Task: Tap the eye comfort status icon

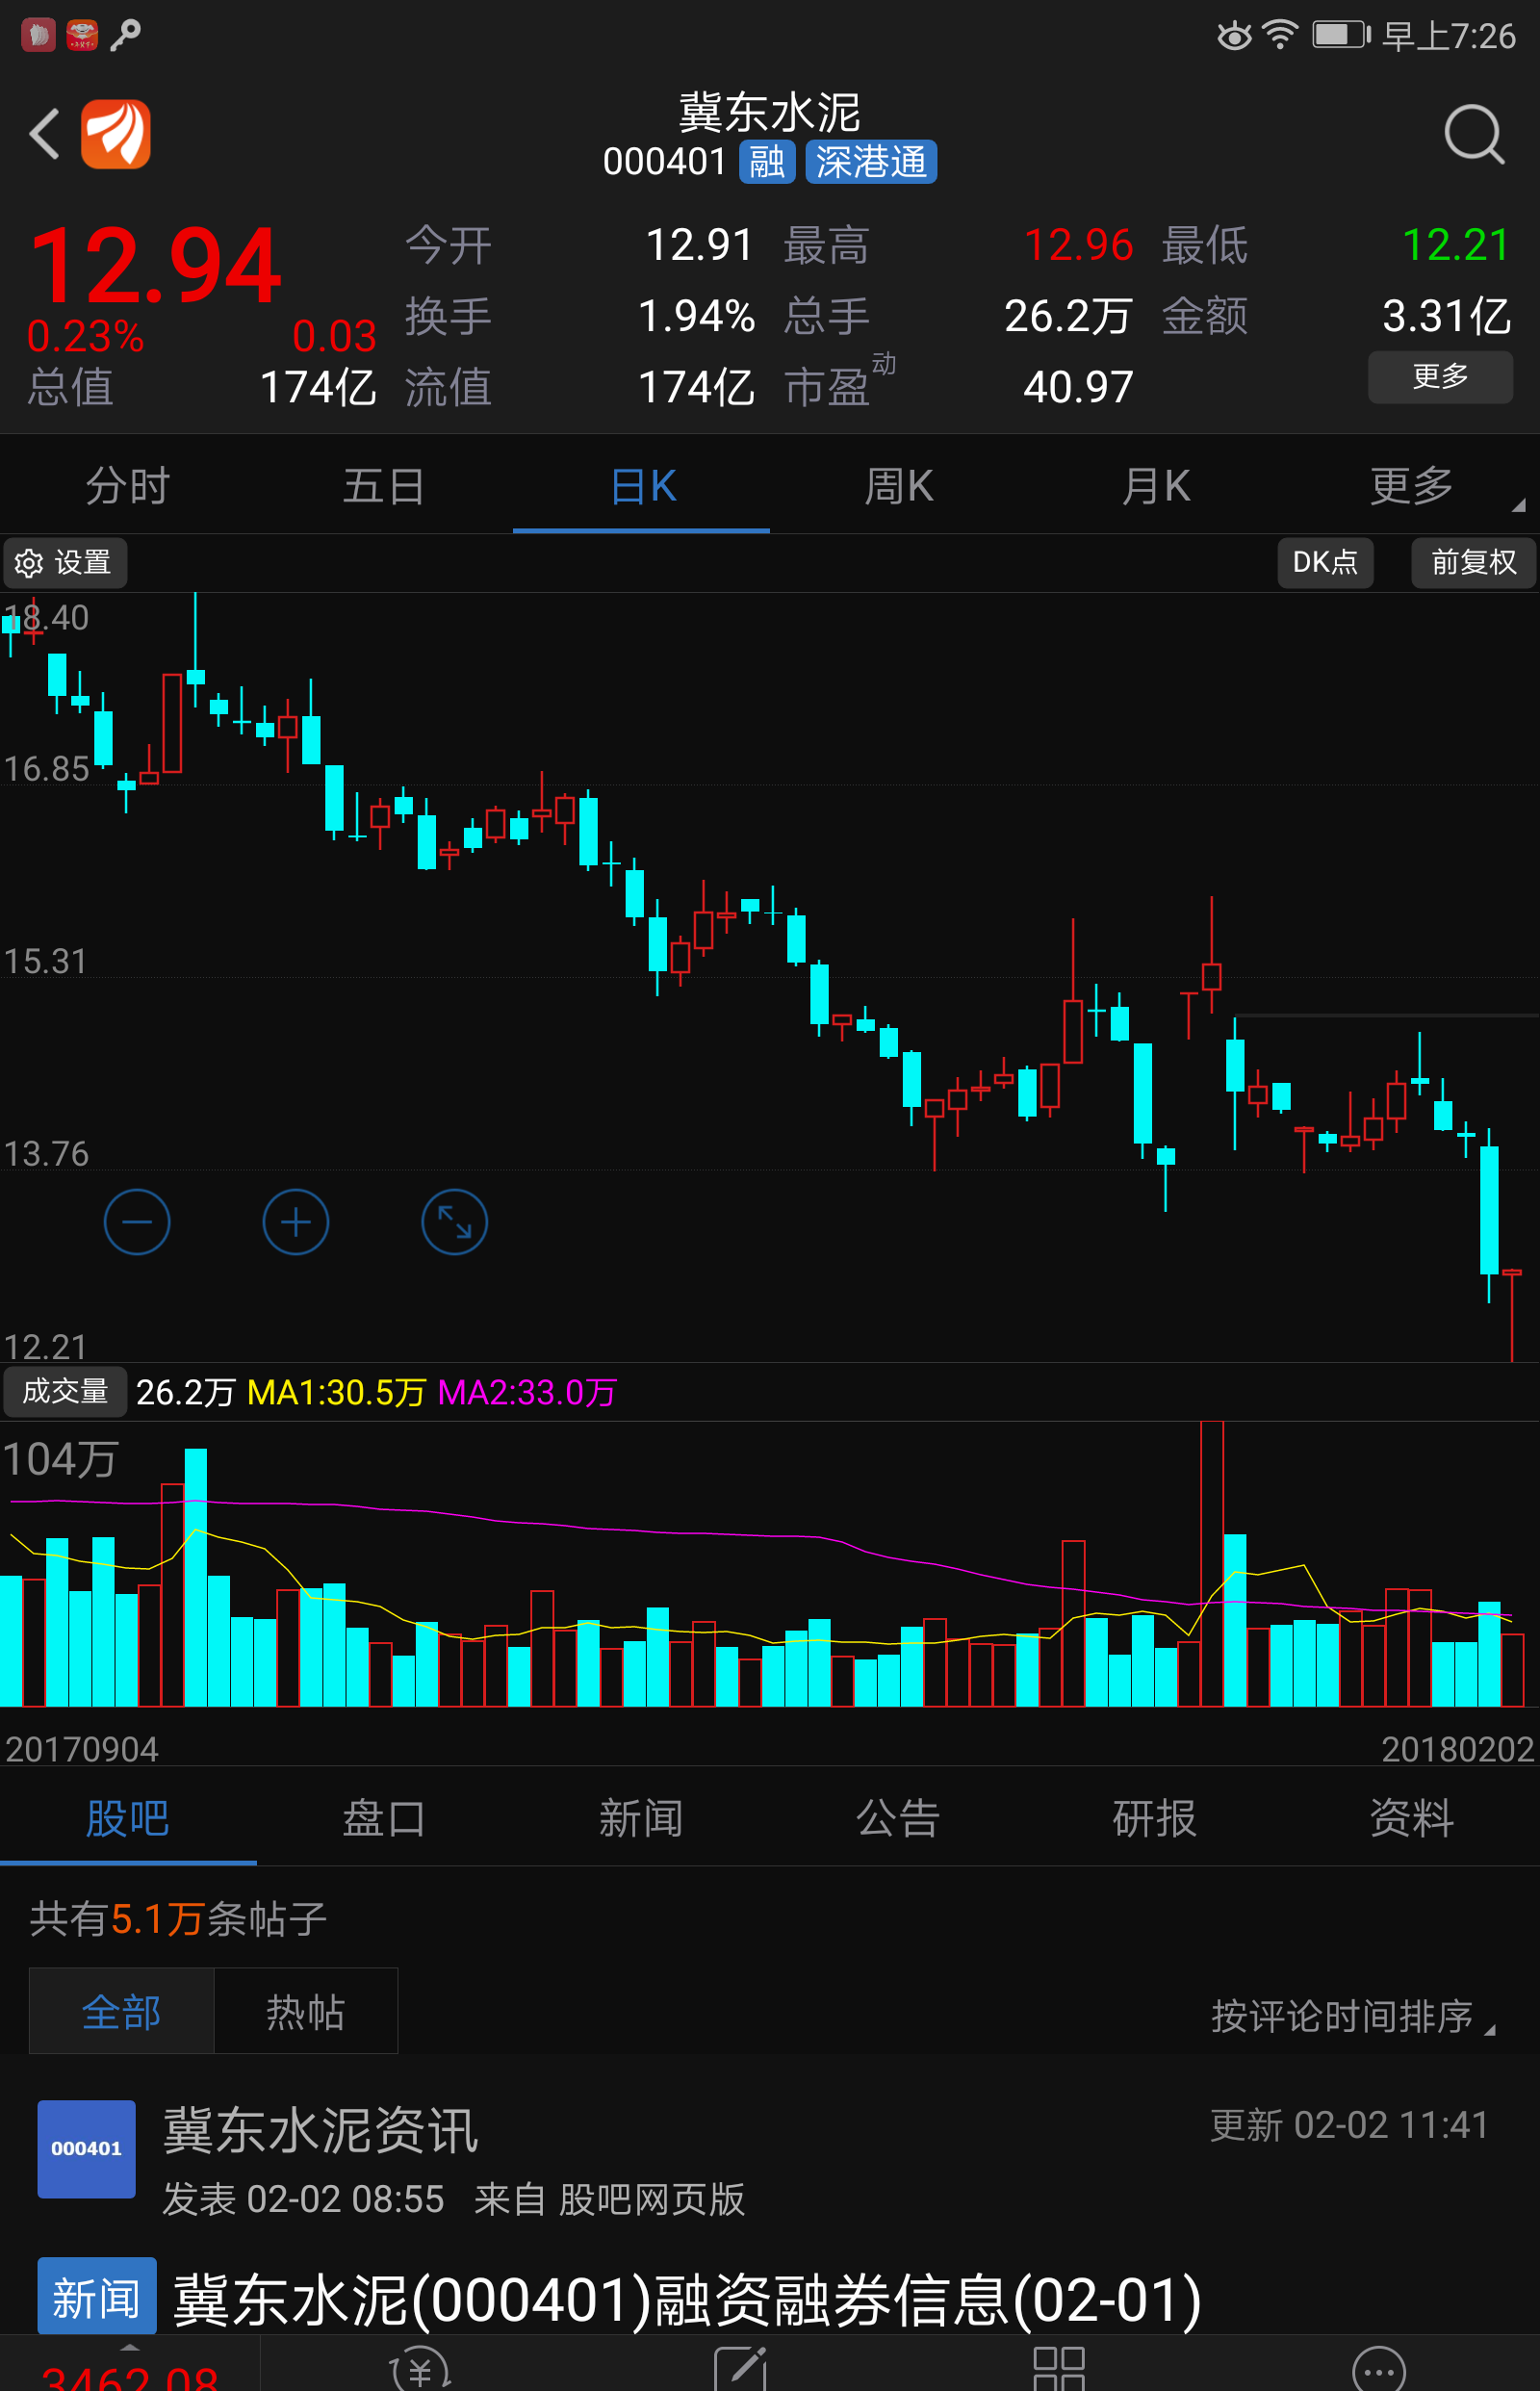Action: (1234, 36)
